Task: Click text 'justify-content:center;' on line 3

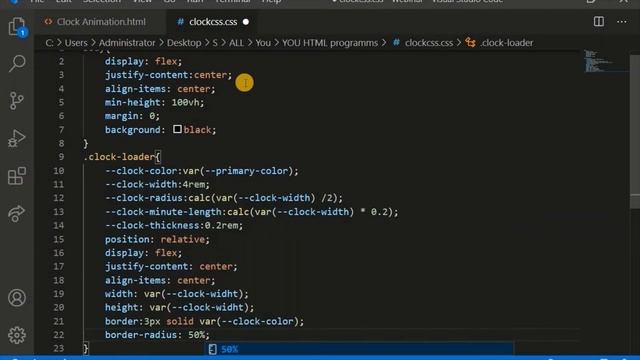Action: point(168,75)
